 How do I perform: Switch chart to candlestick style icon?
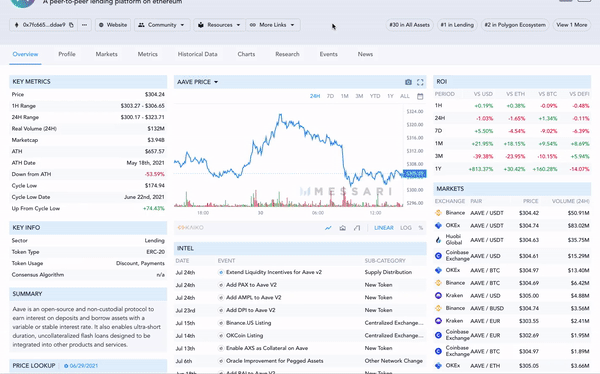click(x=342, y=228)
